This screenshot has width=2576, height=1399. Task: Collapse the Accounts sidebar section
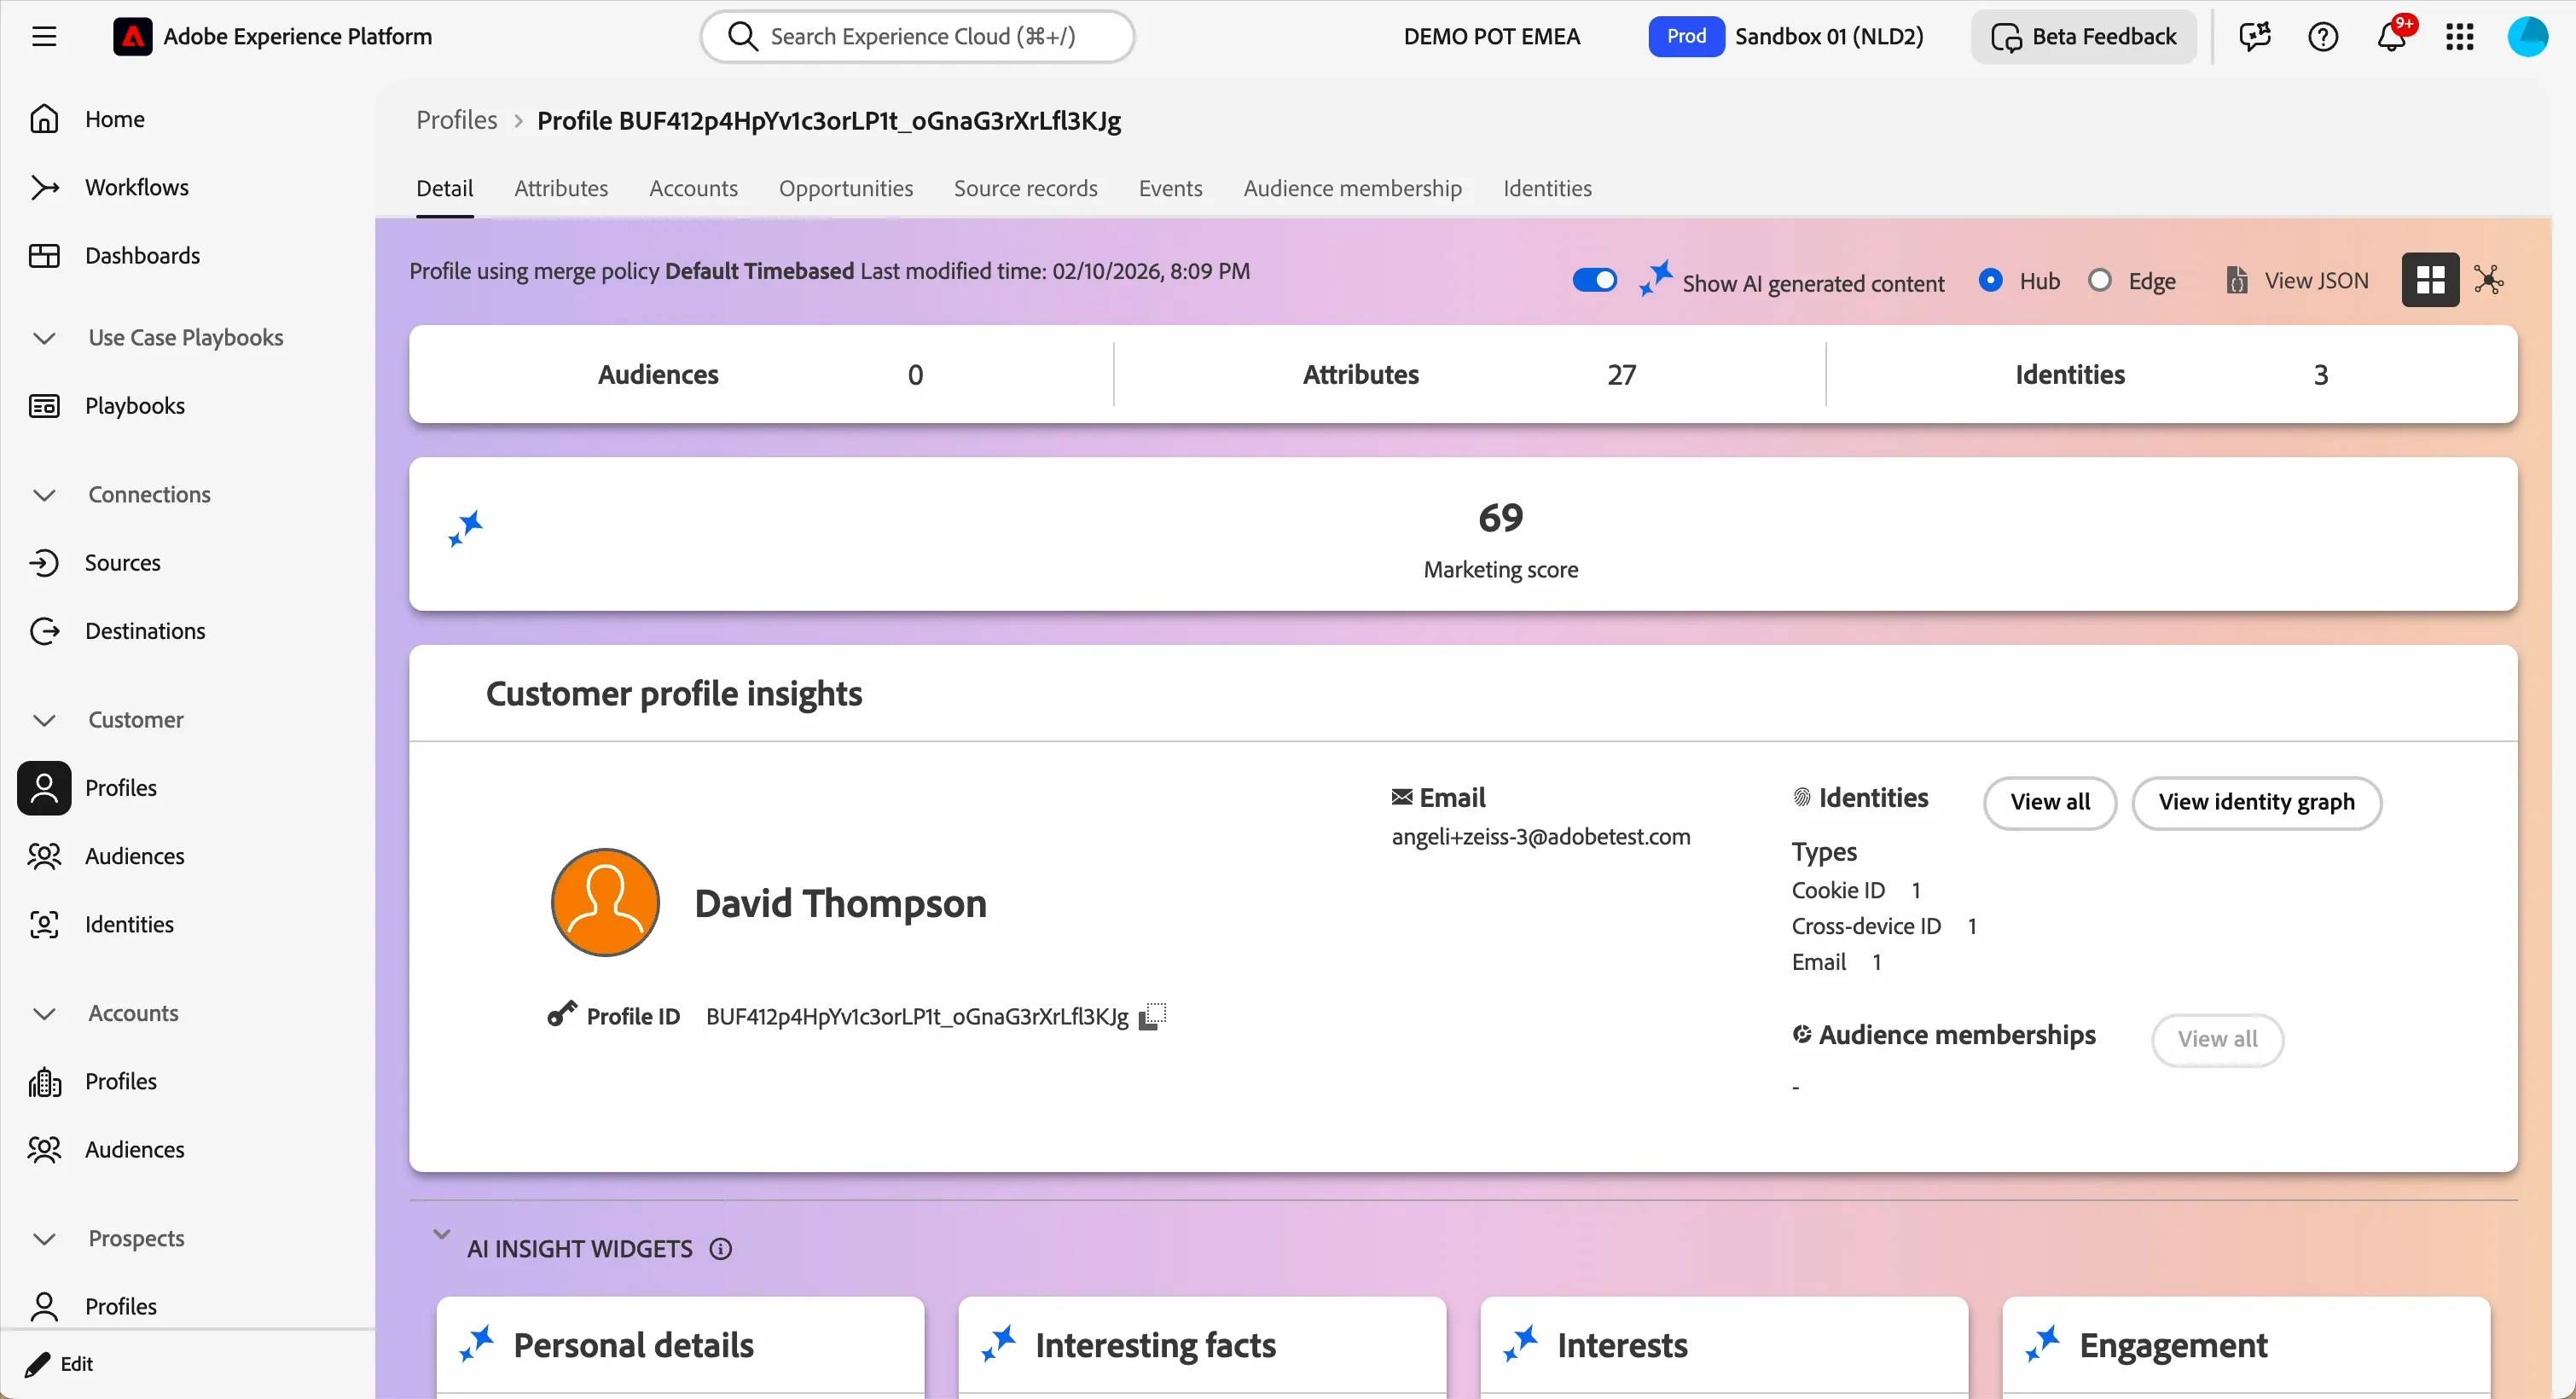coord(44,1013)
